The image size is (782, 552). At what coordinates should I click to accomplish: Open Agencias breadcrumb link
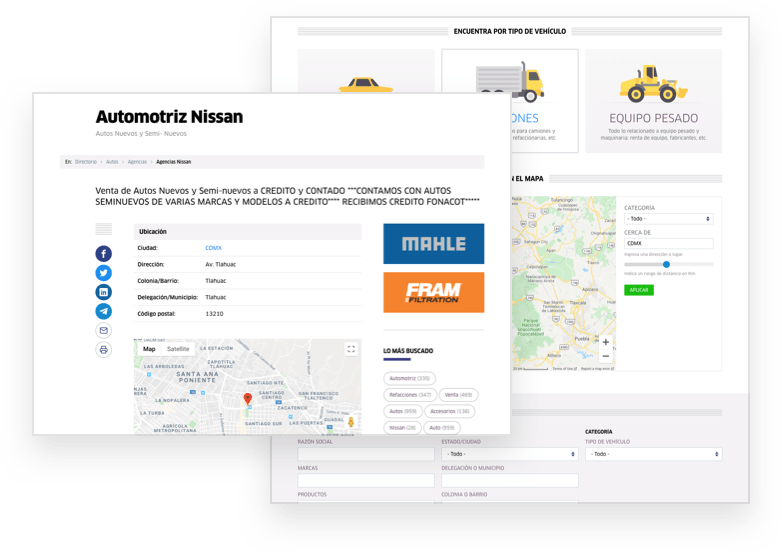click(137, 162)
